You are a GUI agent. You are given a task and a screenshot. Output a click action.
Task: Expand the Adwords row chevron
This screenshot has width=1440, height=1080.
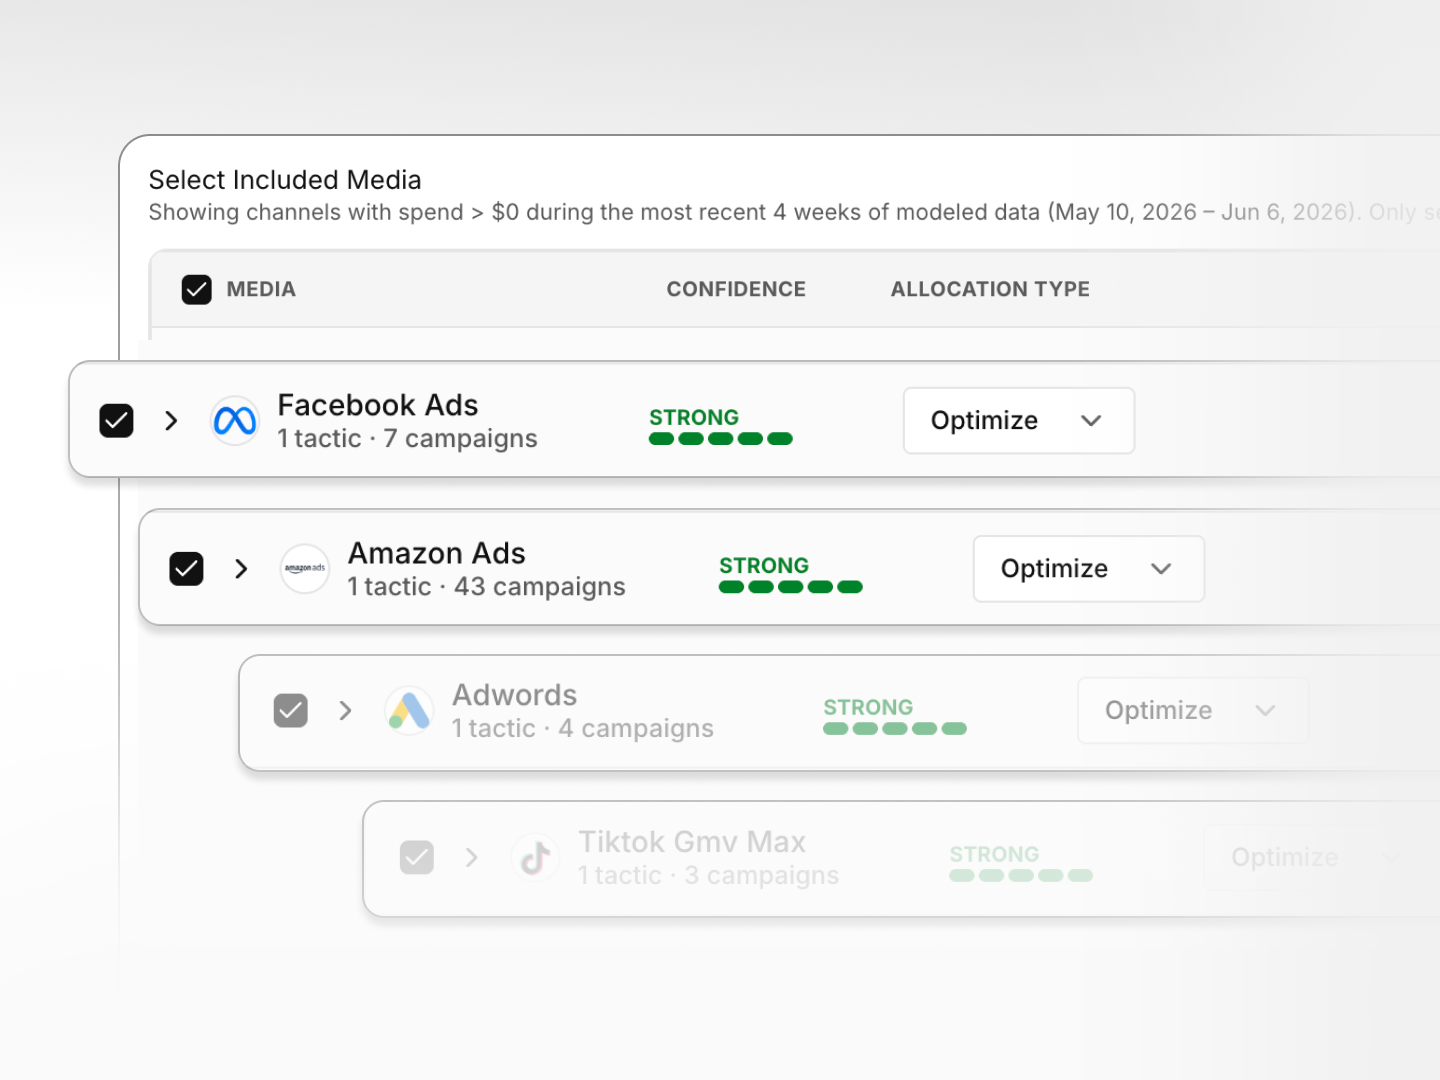point(345,711)
